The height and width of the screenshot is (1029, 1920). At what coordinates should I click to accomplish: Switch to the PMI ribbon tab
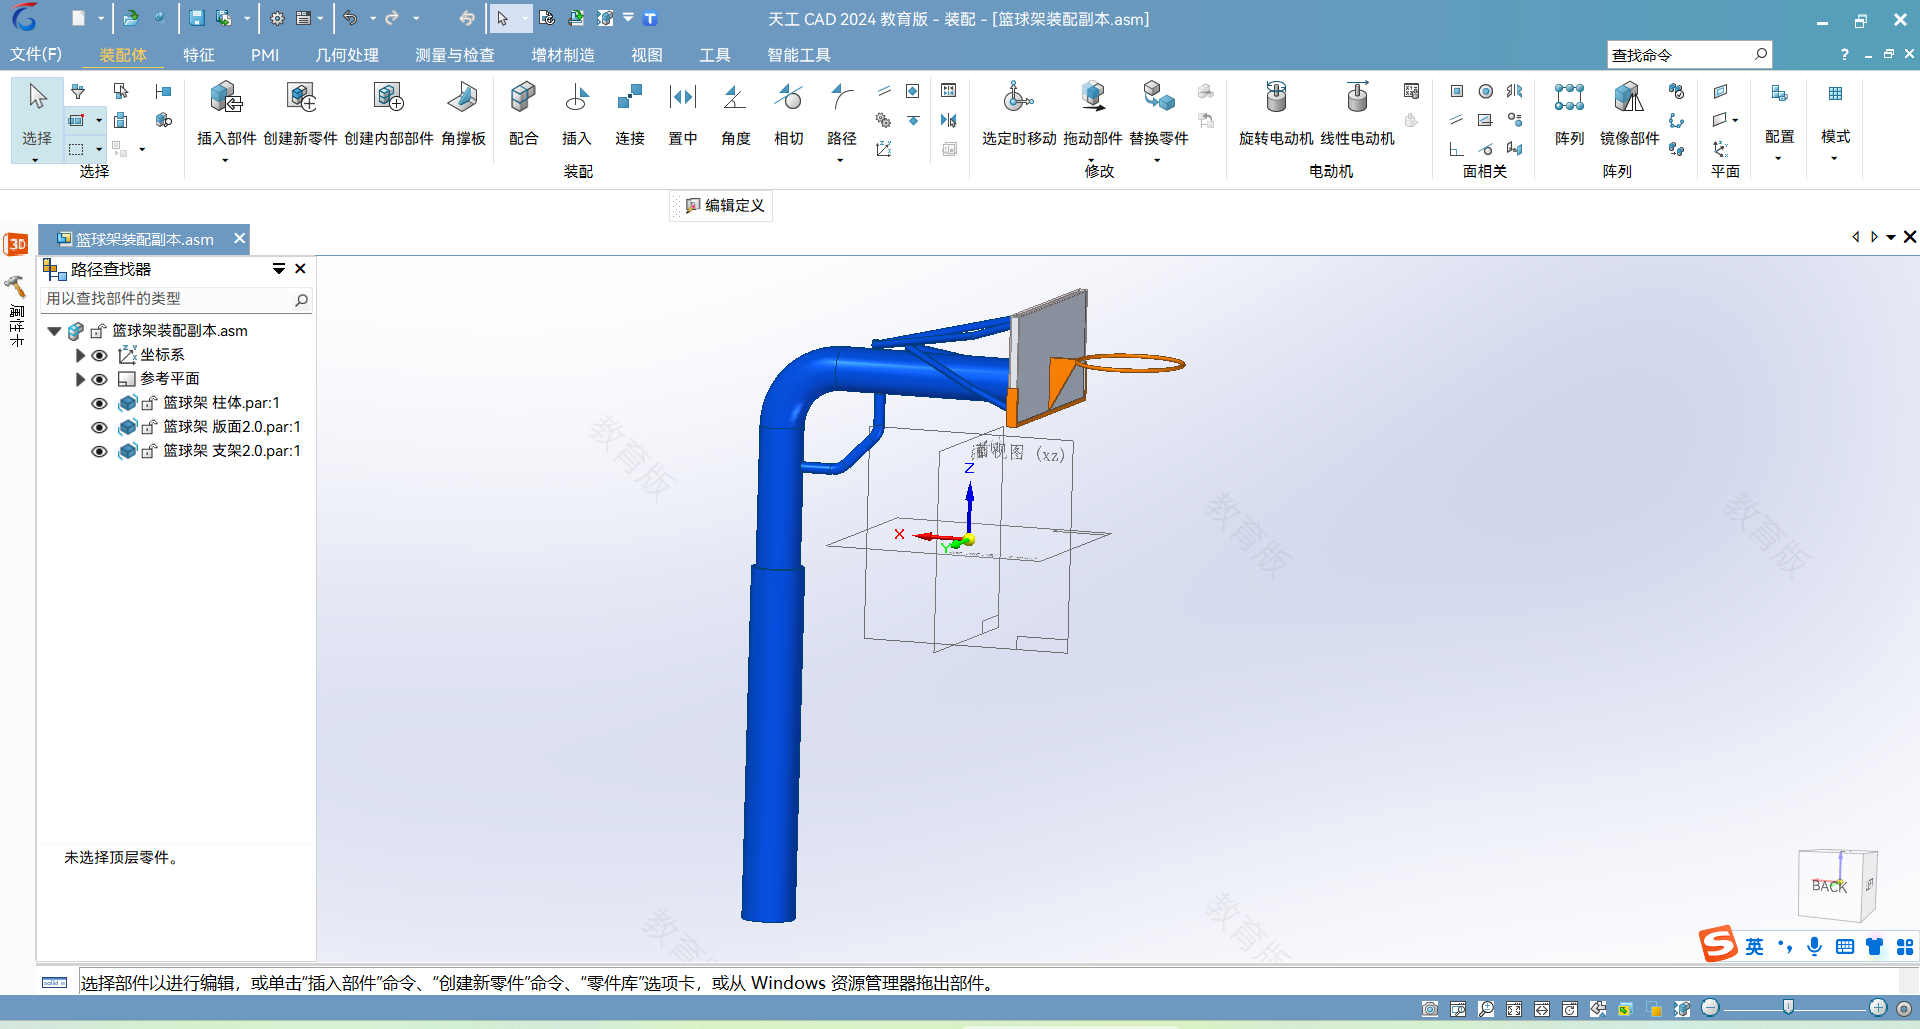(x=265, y=55)
